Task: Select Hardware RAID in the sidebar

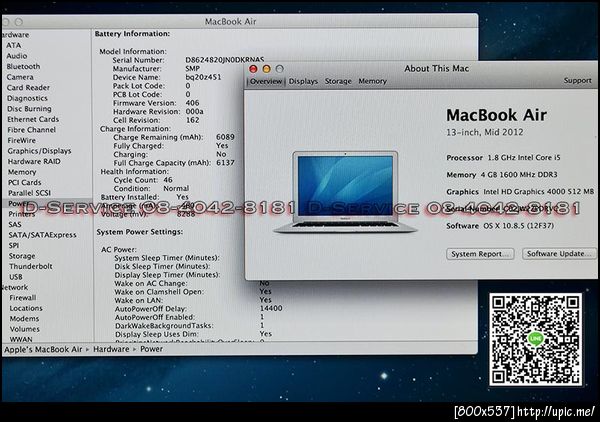Action: [34, 161]
